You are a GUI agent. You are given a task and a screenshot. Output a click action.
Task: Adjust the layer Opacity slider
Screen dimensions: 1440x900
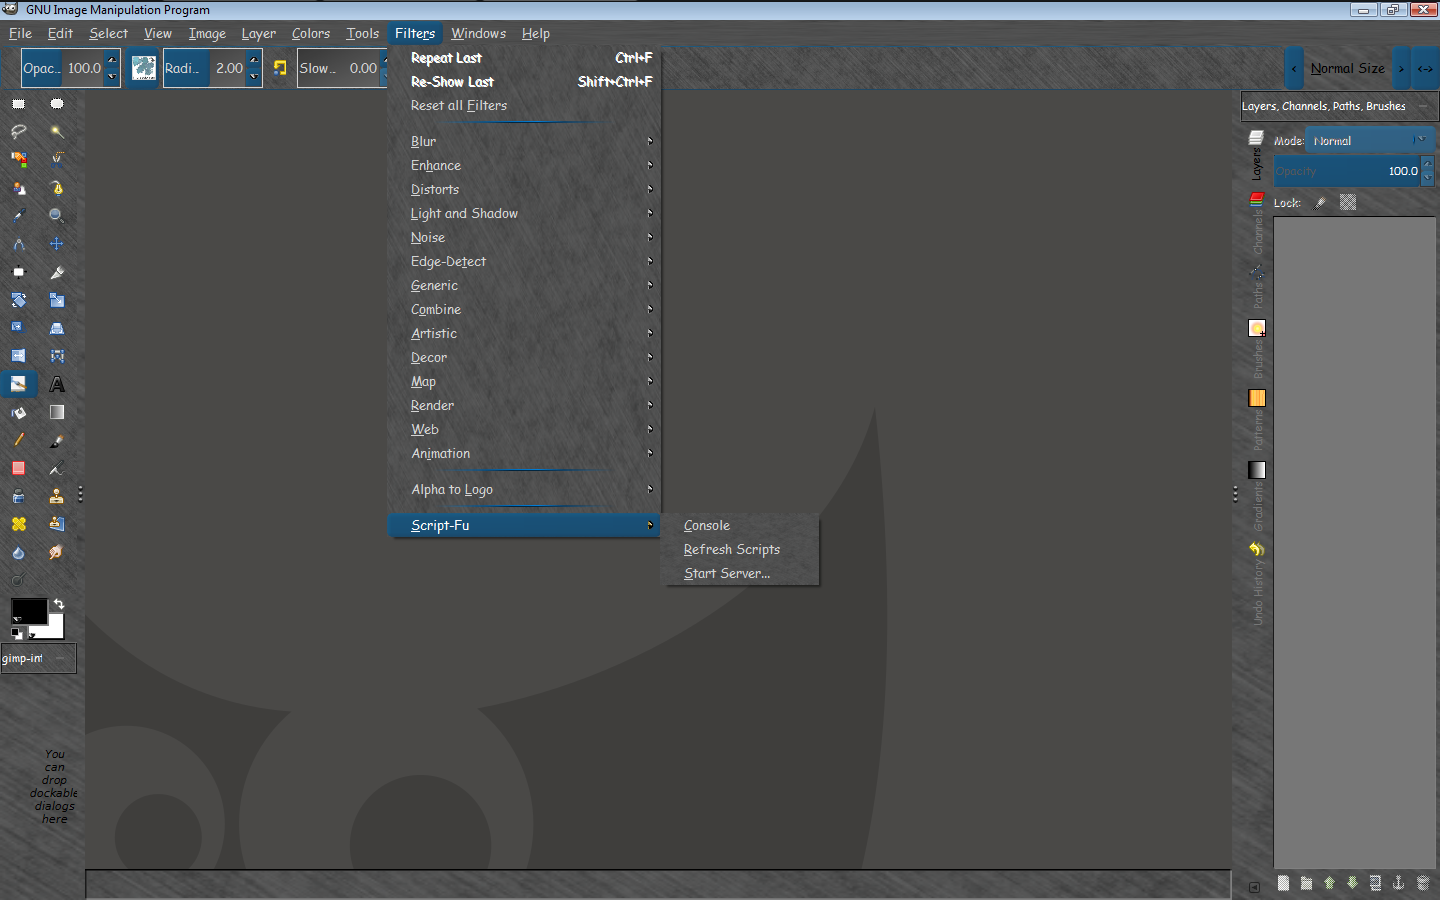[x=1347, y=171]
